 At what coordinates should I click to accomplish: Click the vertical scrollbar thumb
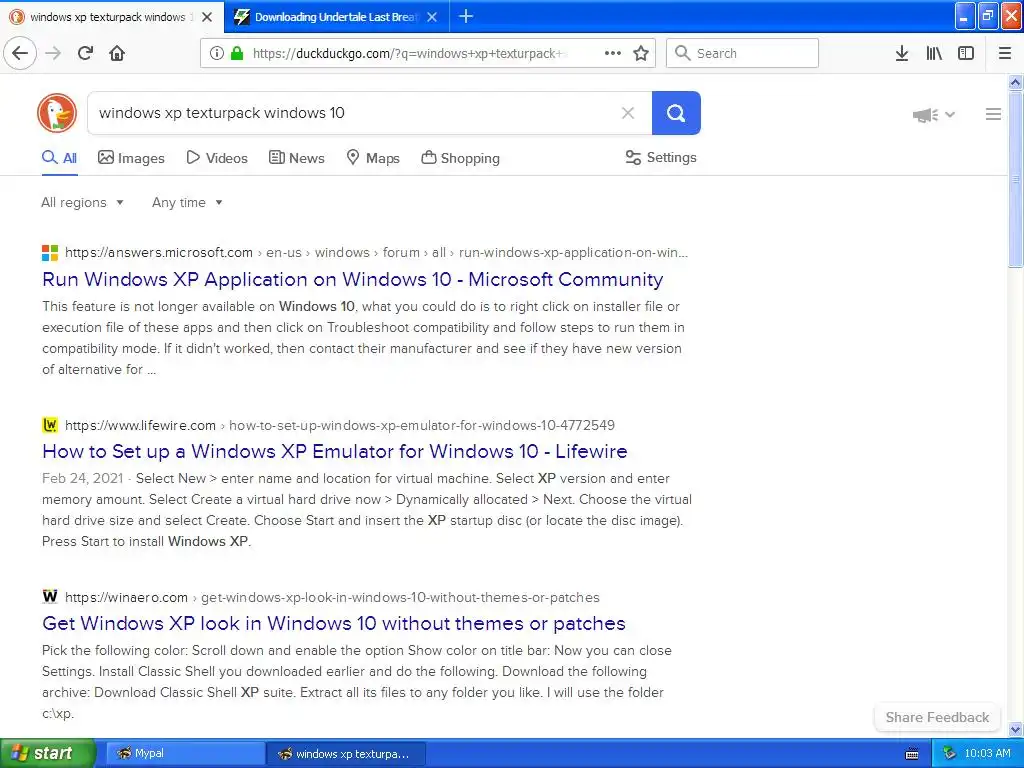click(x=1016, y=178)
